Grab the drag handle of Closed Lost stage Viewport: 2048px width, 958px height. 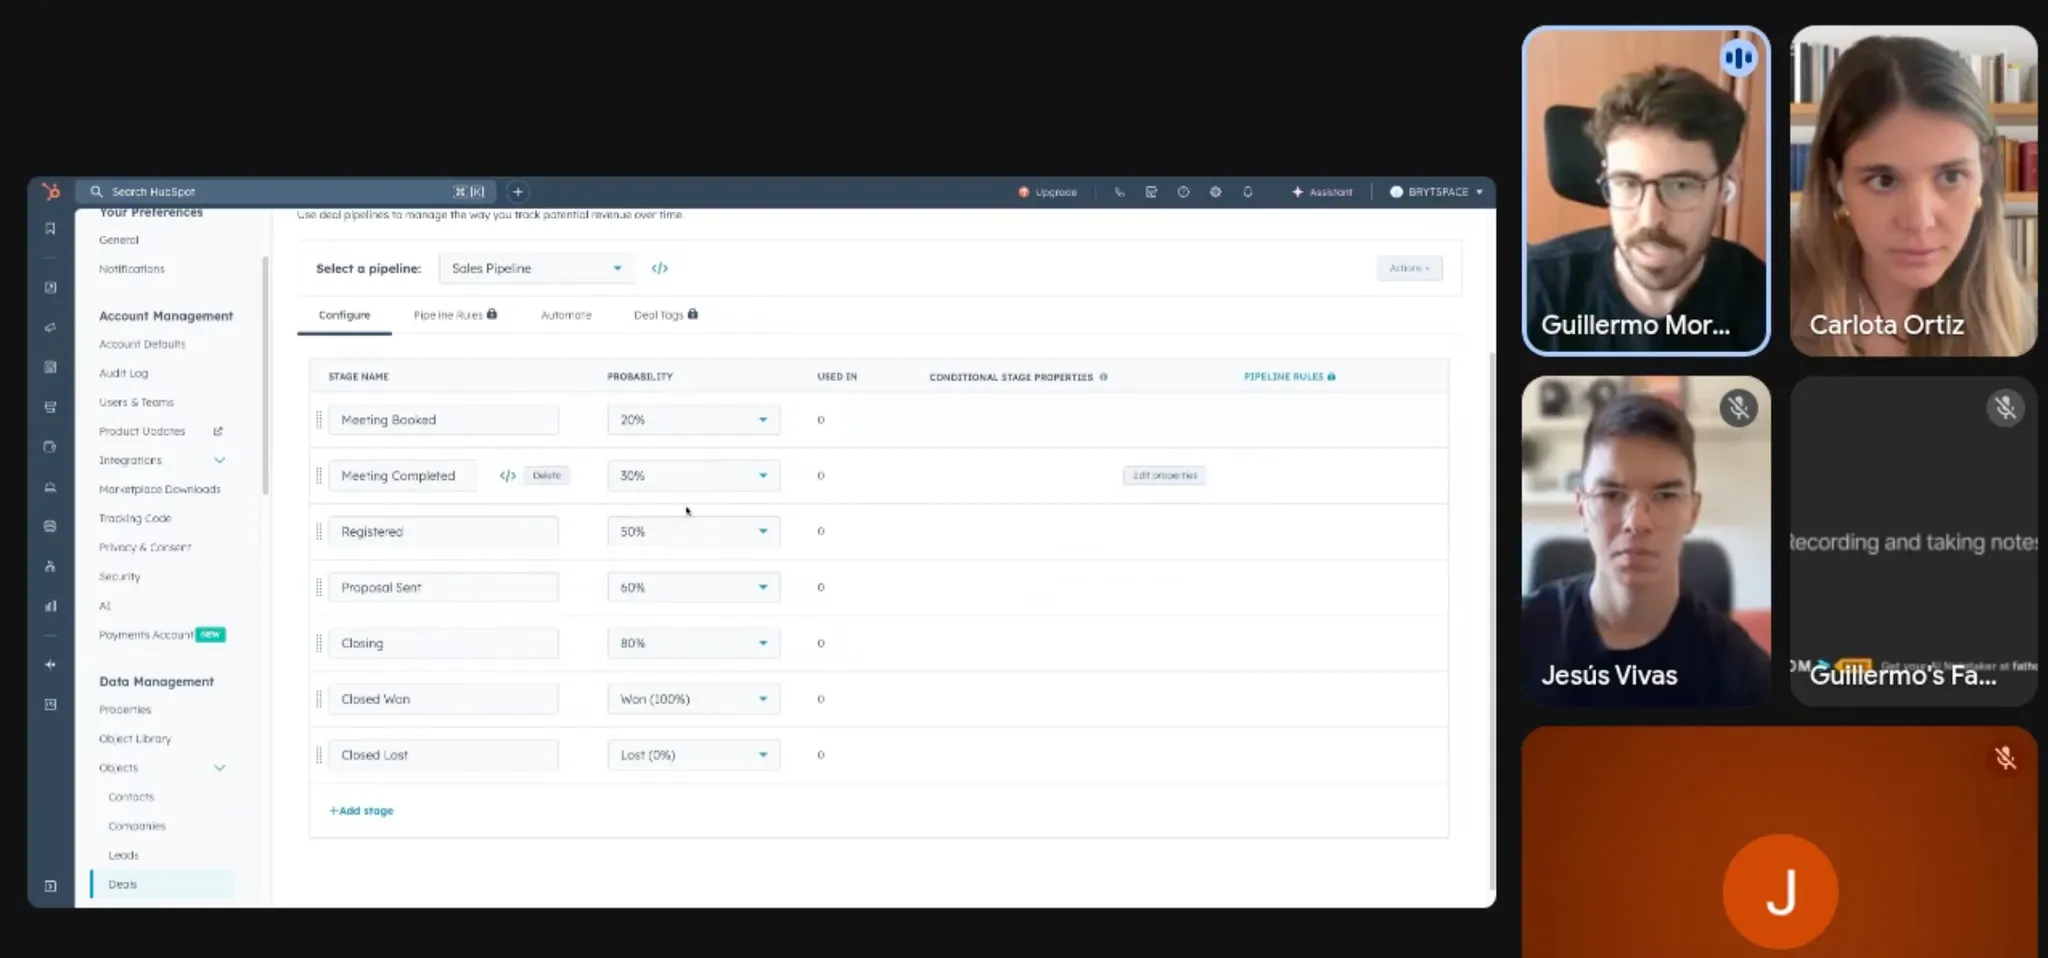pos(319,755)
